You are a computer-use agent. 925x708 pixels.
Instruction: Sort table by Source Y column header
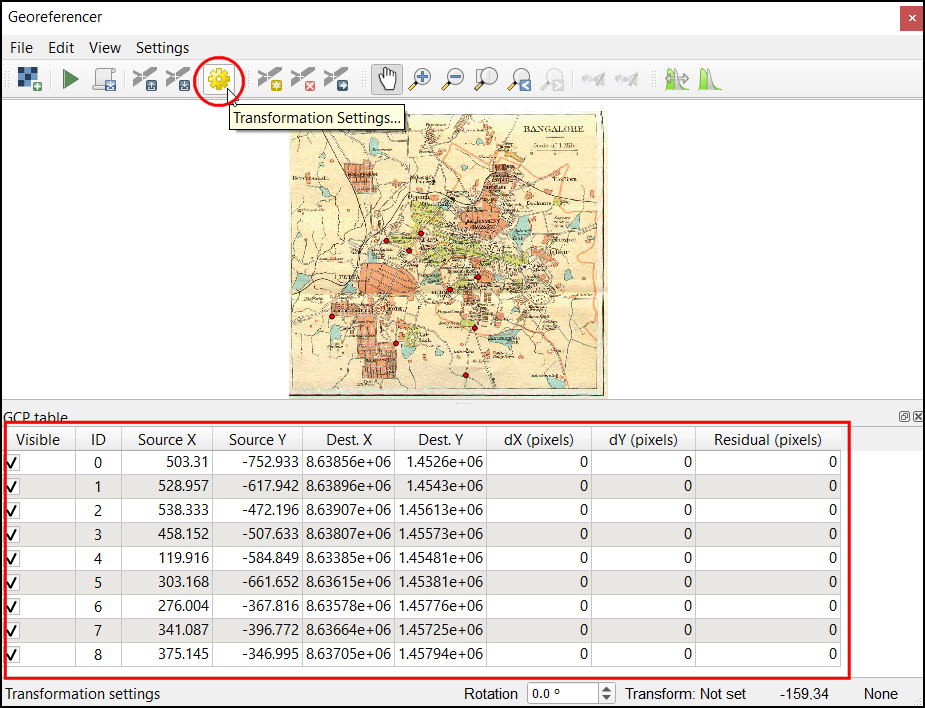(258, 440)
